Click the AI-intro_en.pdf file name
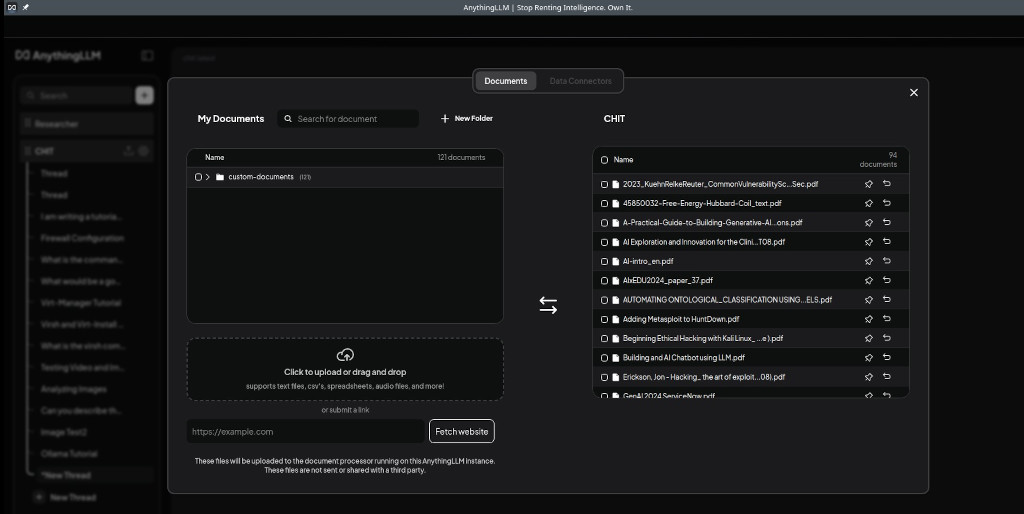This screenshot has width=1024, height=514. click(x=648, y=261)
